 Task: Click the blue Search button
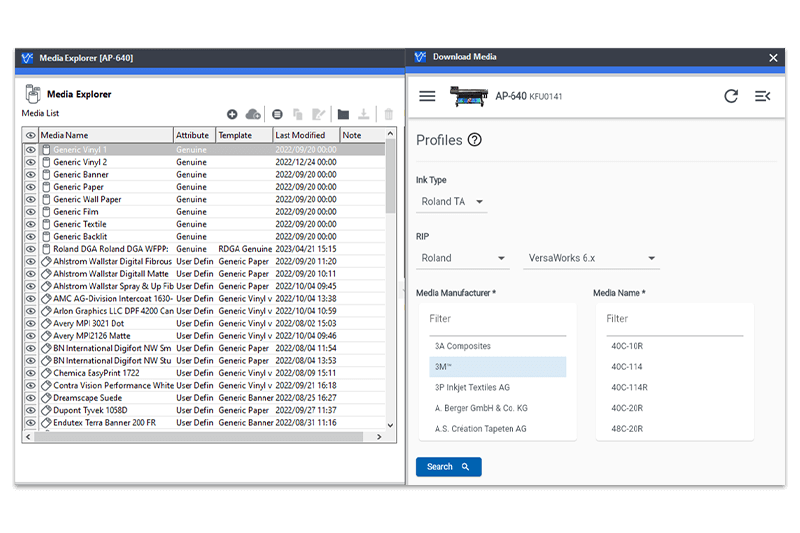(x=448, y=467)
